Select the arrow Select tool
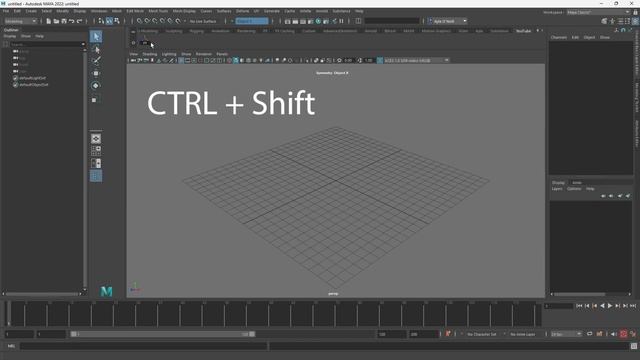This screenshot has width=640, height=360. click(96, 36)
